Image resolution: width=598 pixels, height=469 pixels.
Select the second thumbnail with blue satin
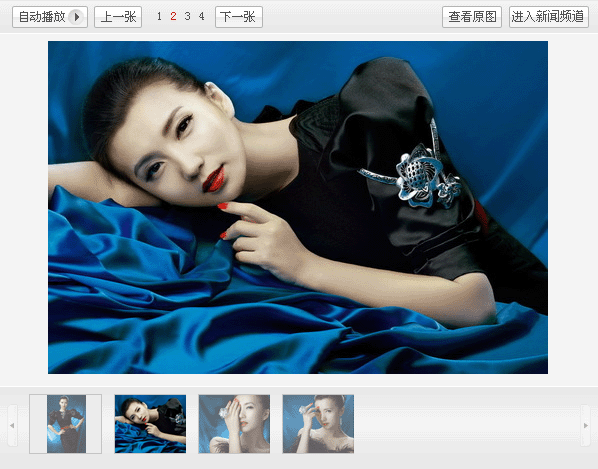point(150,424)
